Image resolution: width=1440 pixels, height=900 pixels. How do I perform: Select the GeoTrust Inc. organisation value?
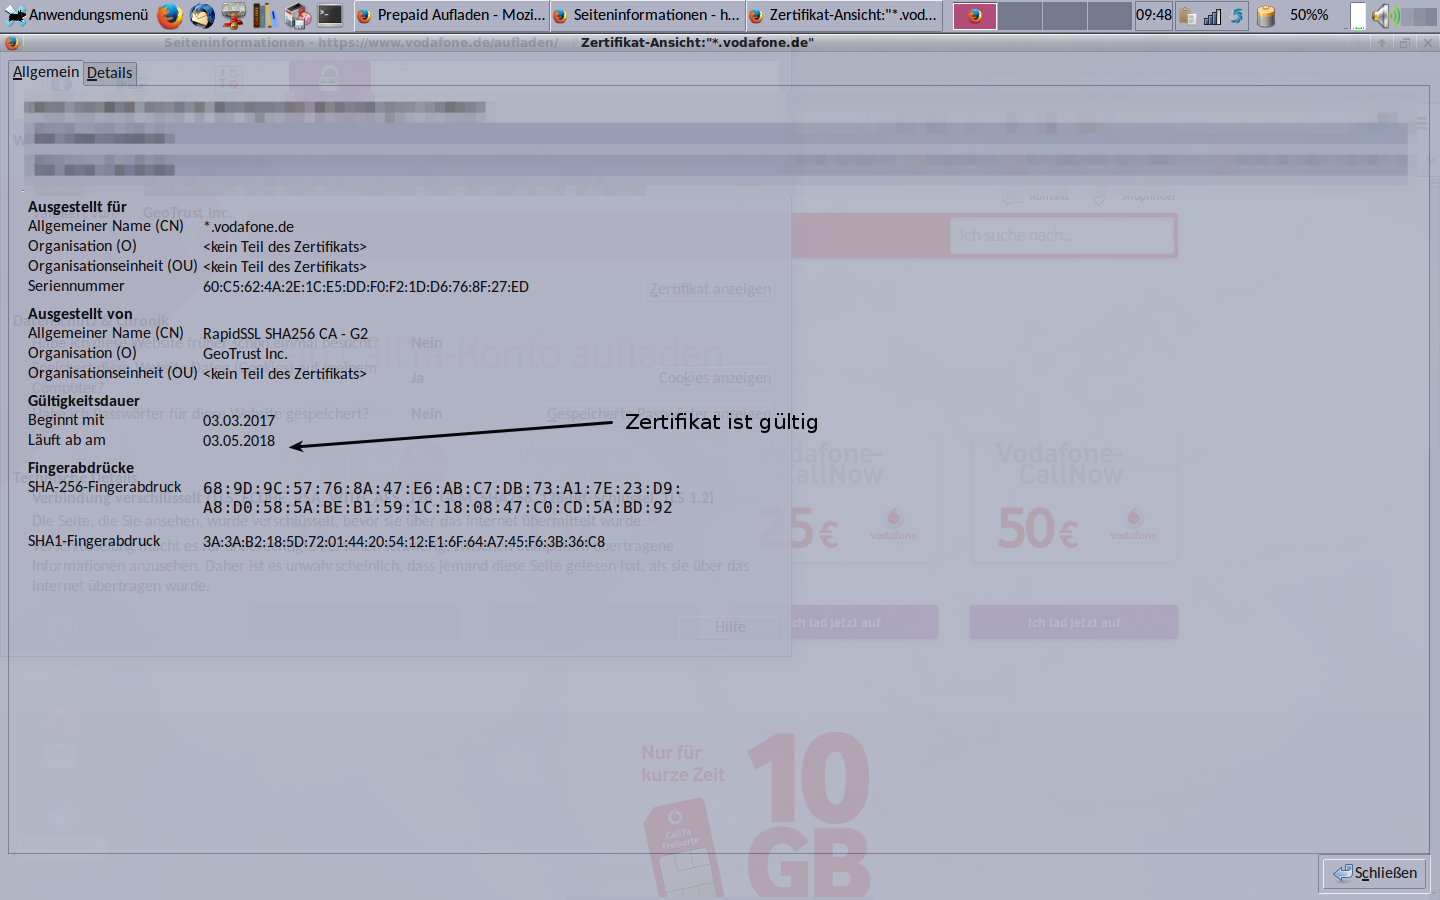[x=245, y=354]
